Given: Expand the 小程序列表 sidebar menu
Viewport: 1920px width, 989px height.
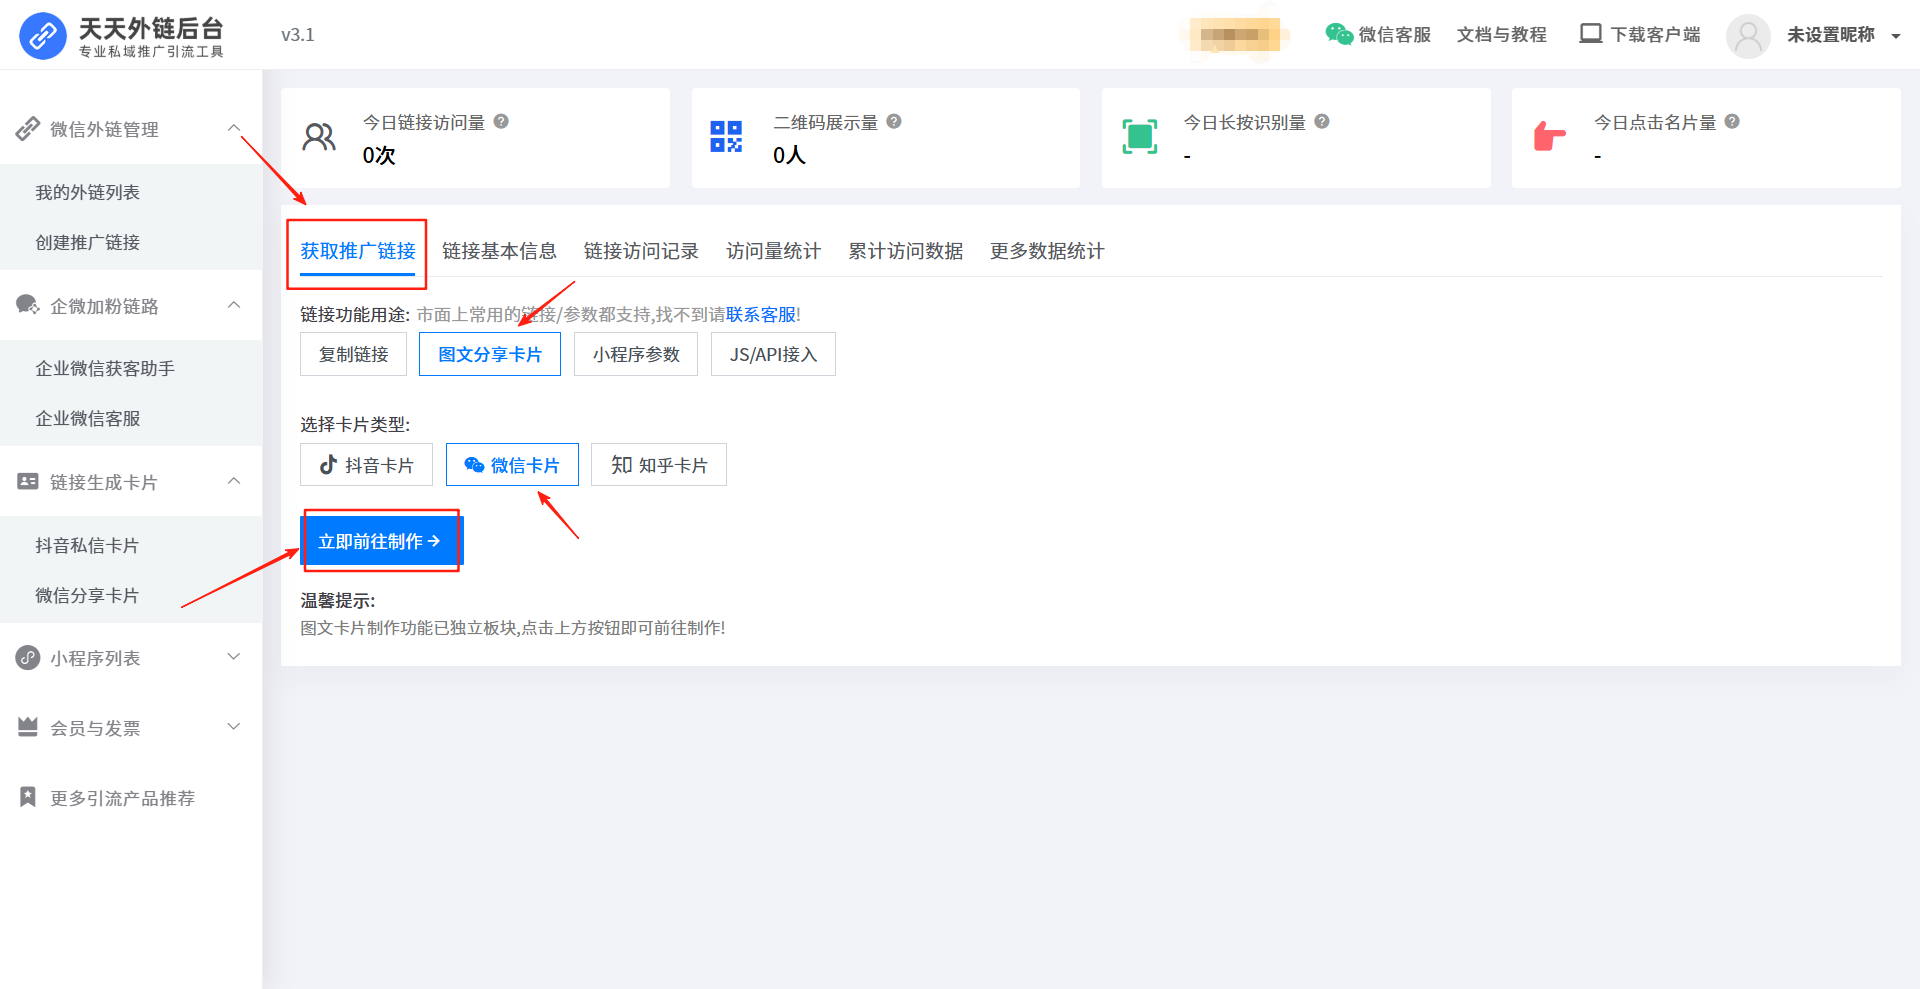Looking at the screenshot, I should (x=234, y=657).
